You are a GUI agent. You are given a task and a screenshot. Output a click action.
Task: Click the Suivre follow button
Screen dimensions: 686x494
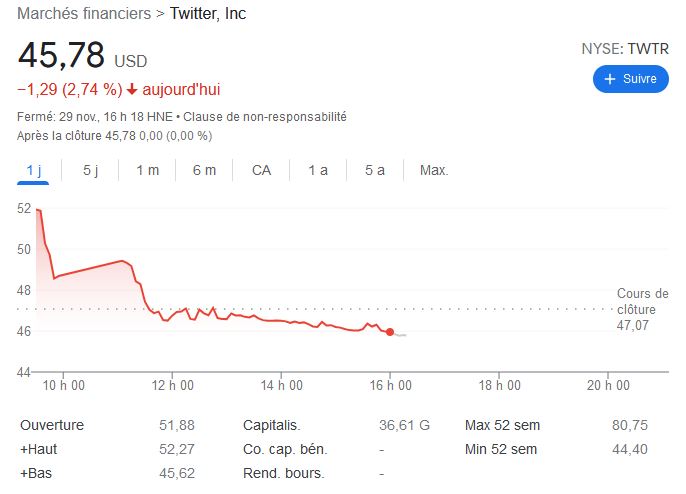coord(630,78)
